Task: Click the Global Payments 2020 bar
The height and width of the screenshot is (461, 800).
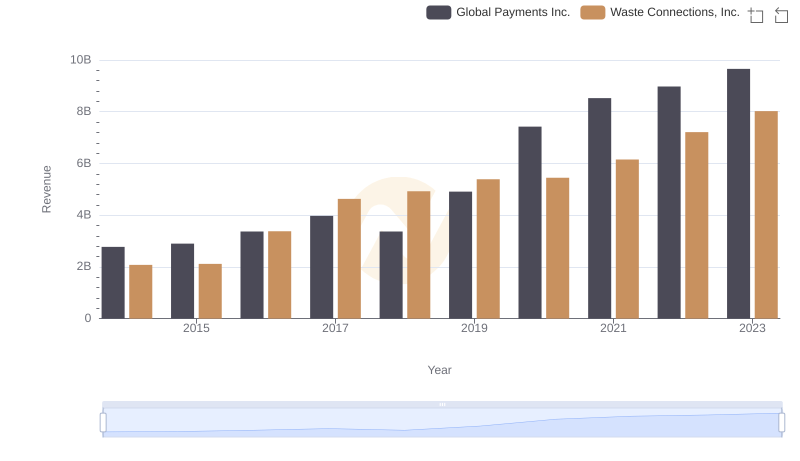Action: pyautogui.click(x=530, y=222)
